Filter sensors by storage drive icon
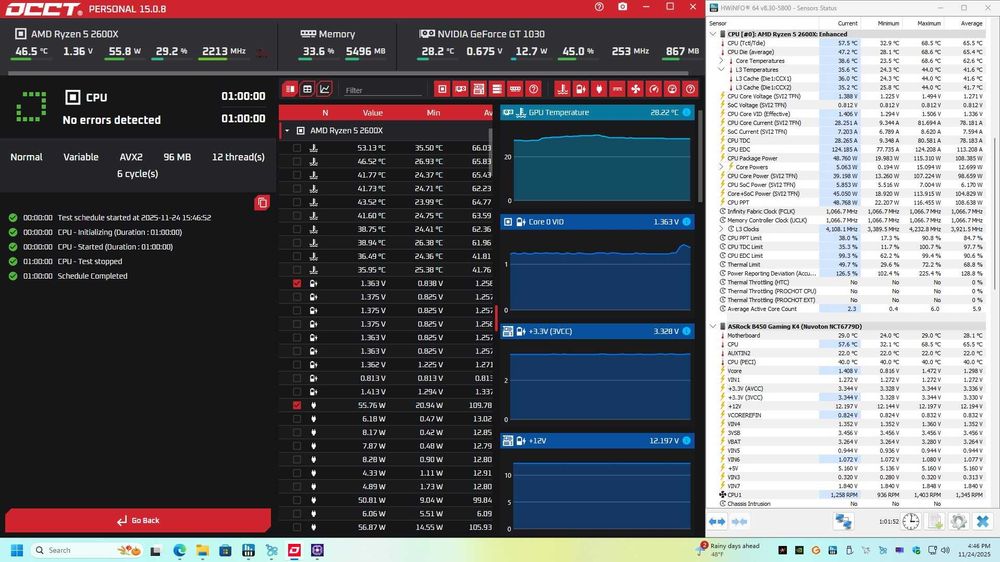 [497, 89]
